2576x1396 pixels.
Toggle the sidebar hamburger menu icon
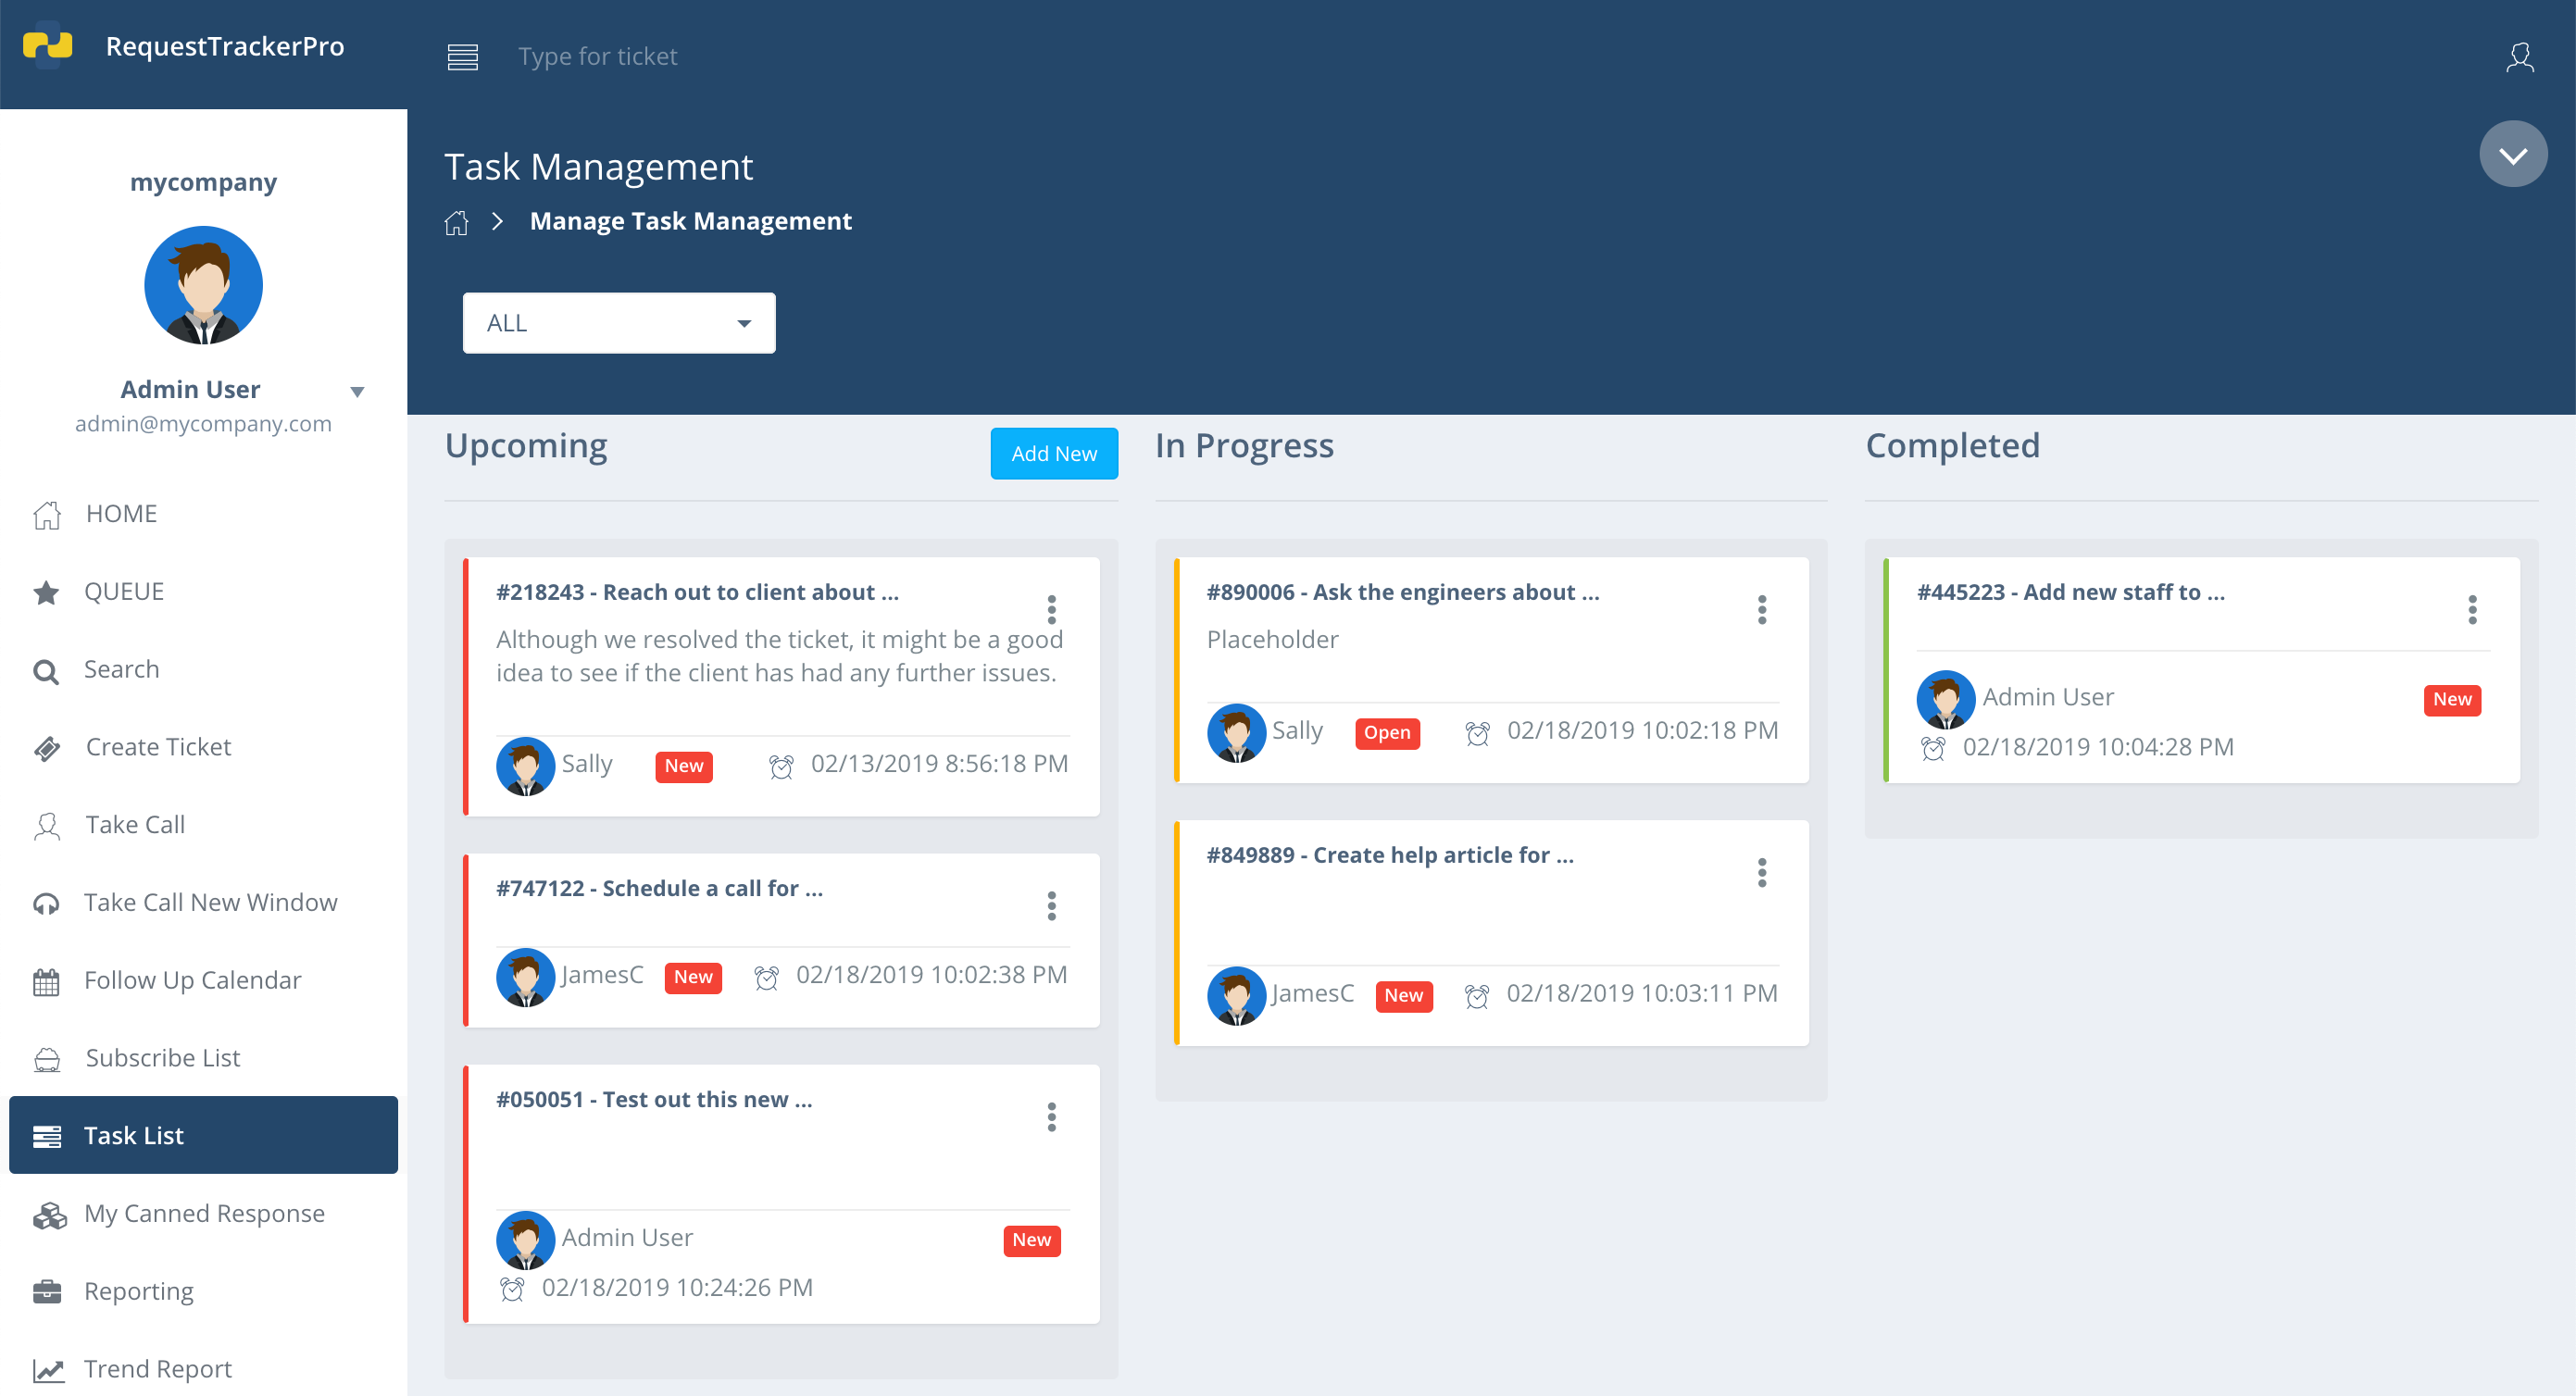pyautogui.click(x=462, y=57)
